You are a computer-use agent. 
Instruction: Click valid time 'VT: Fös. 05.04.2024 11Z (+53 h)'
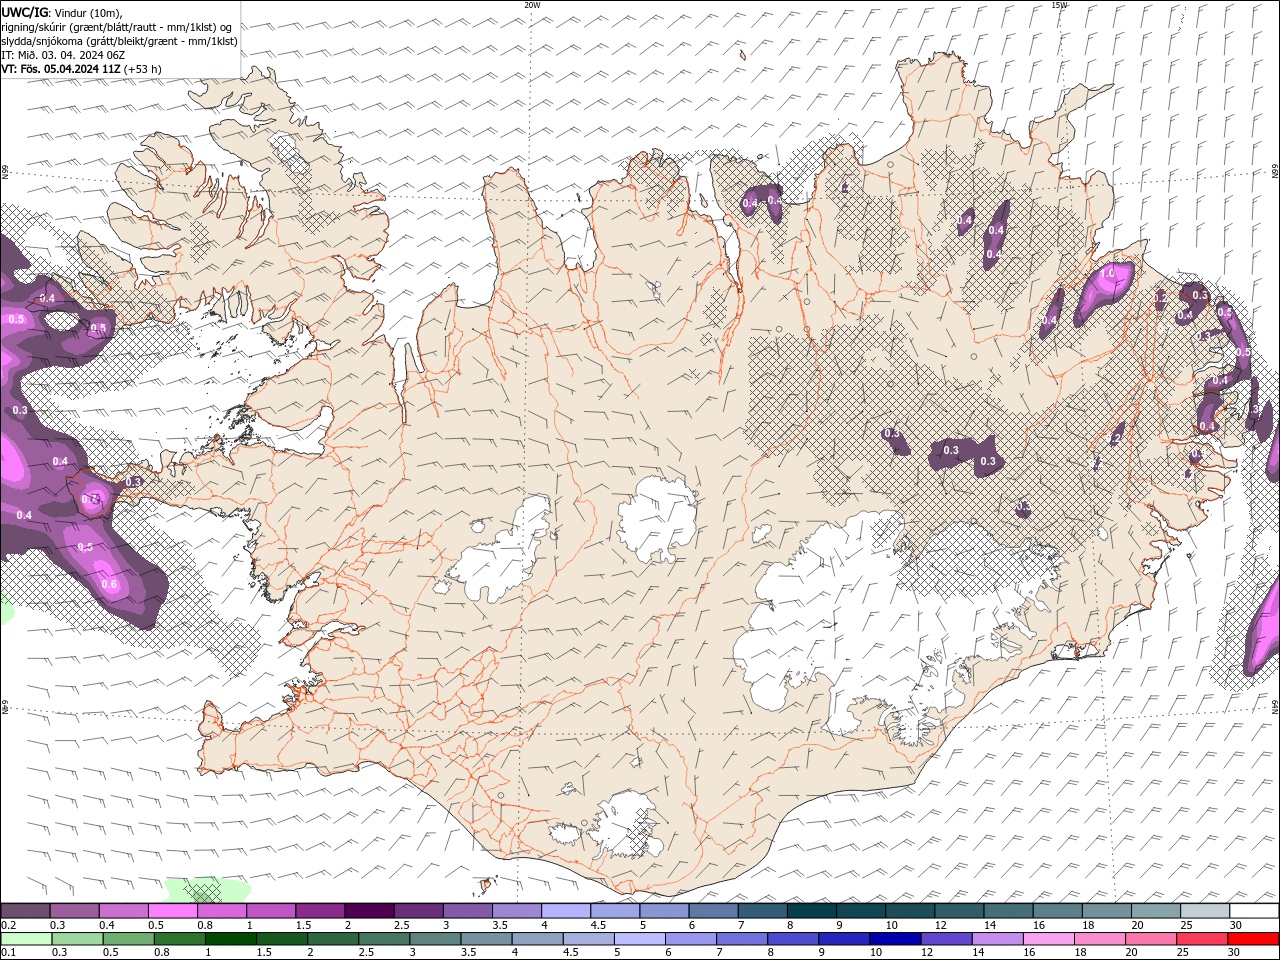[81, 69]
